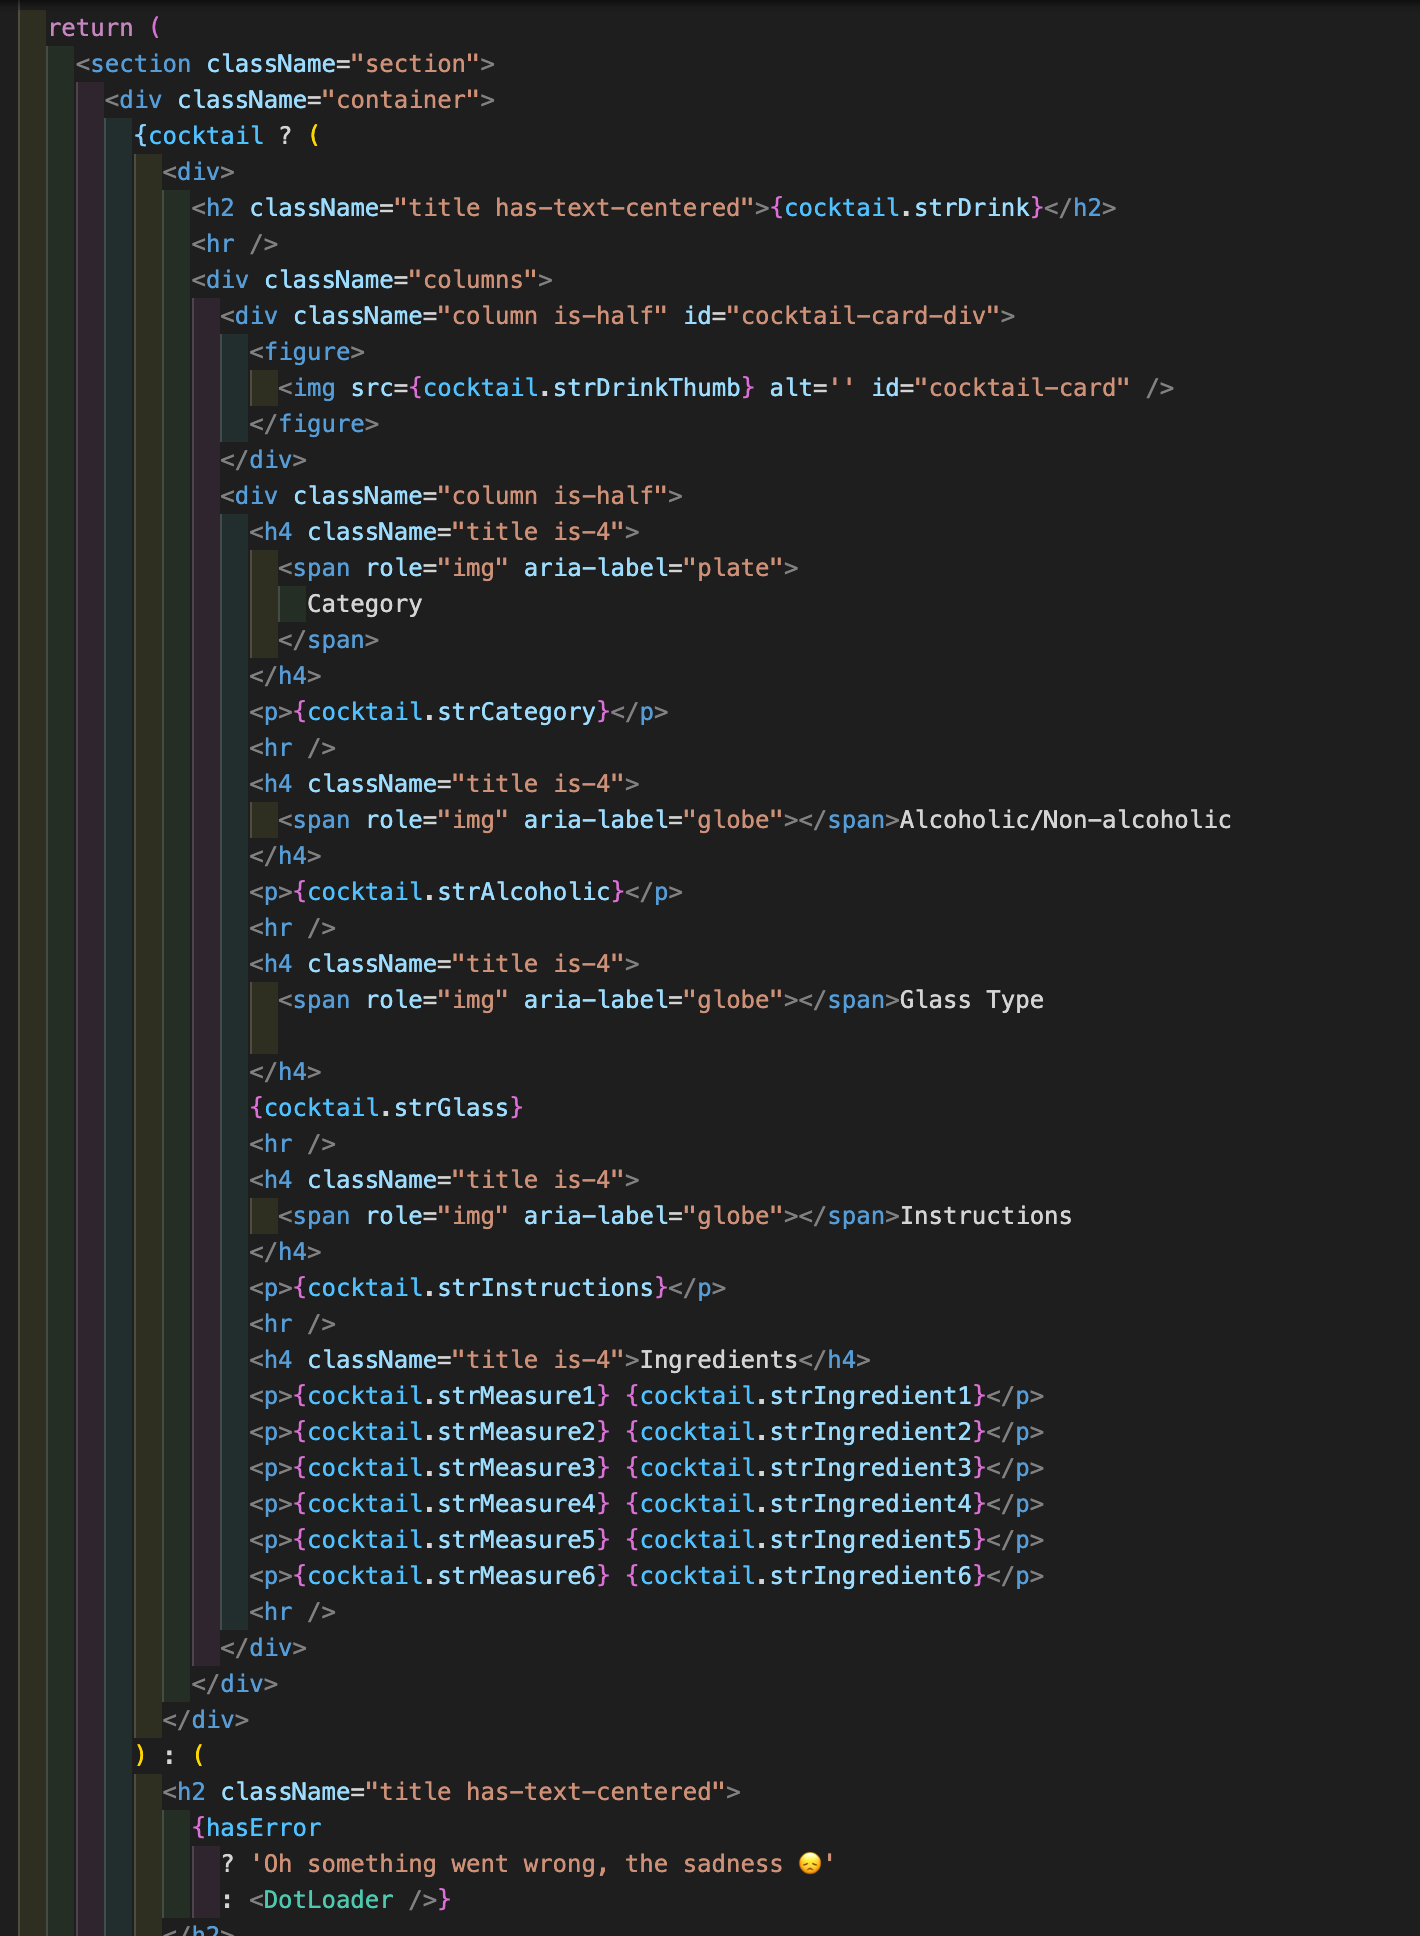Screen dimensions: 1420x1936
Task: Click cocktail.strIngredient4 expression
Action: click(x=806, y=1504)
